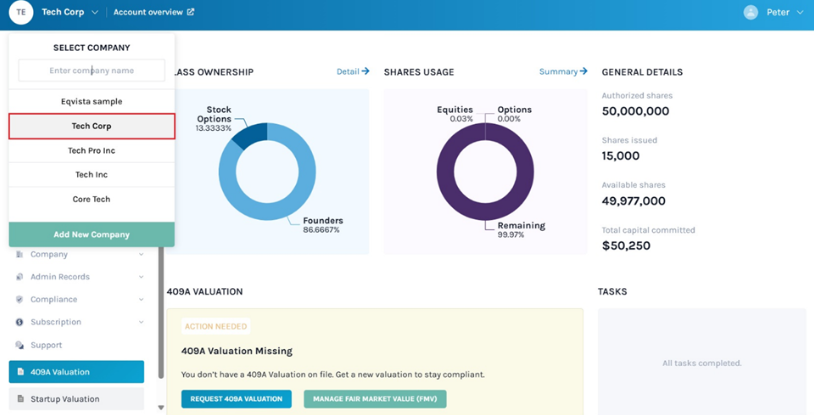Viewport: 814px width, 415px height.
Task: Open the Peter user menu chevron
Action: click(799, 12)
